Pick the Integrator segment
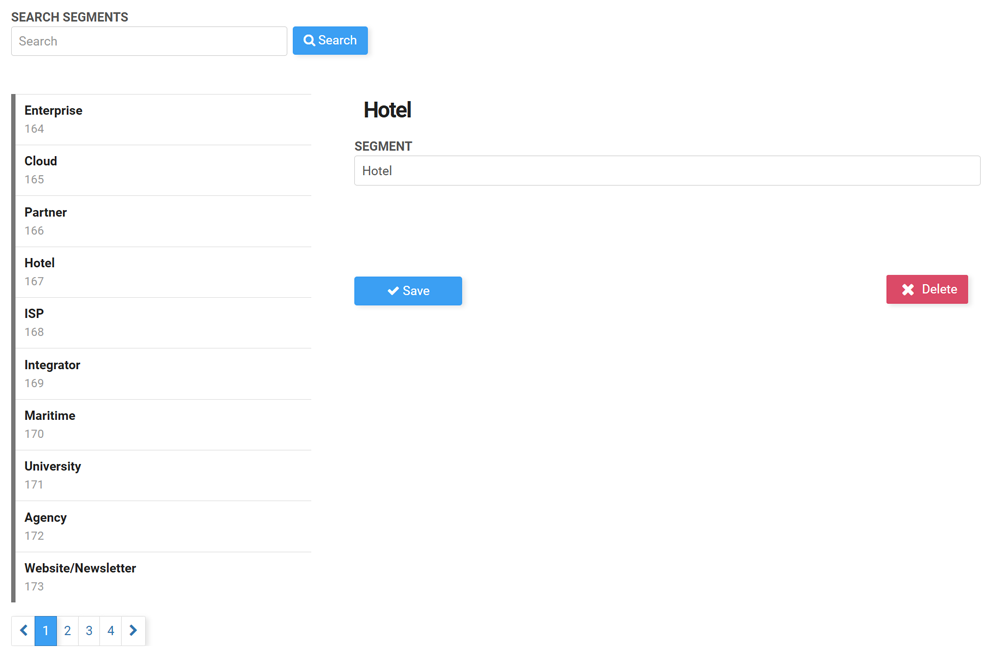Viewport: 1000px width, 661px height. [163, 374]
